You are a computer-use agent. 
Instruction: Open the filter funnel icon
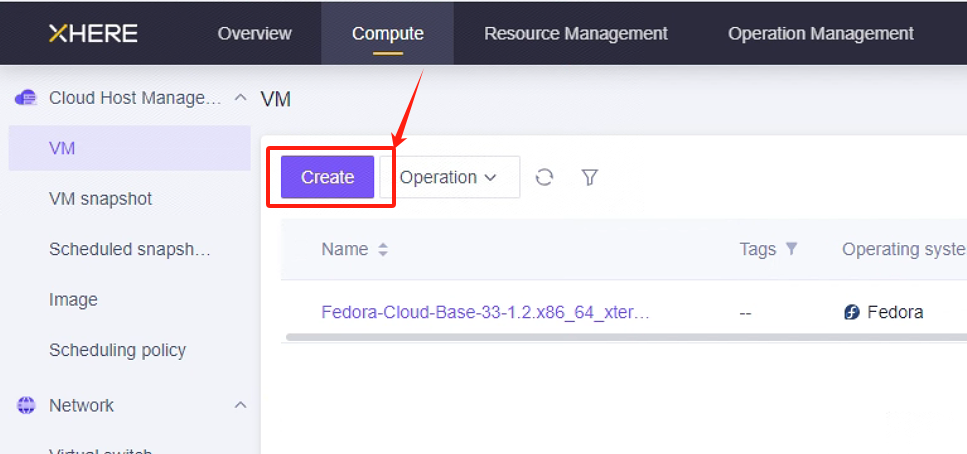tap(590, 178)
